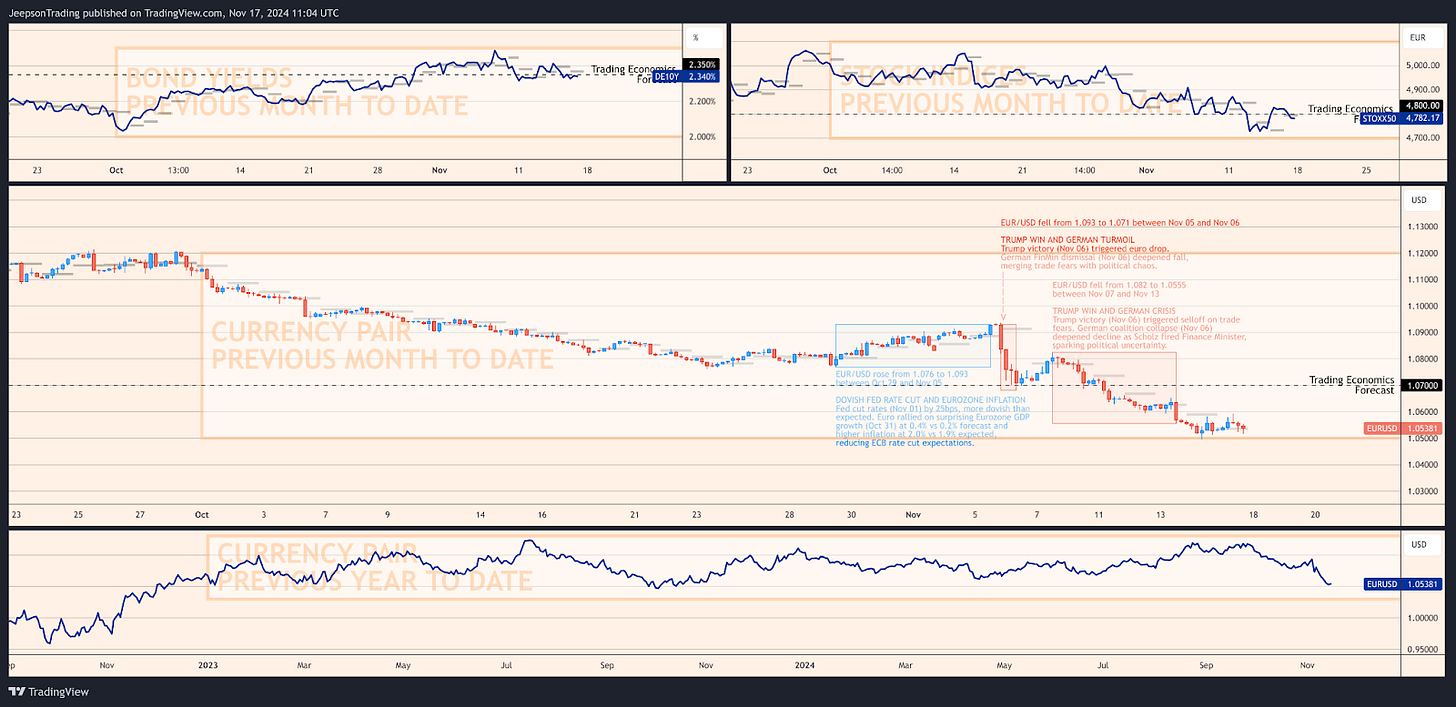The width and height of the screenshot is (1456, 707).
Task: Click the 2.350% forecast label in bond yields pane
Action: coord(703,65)
